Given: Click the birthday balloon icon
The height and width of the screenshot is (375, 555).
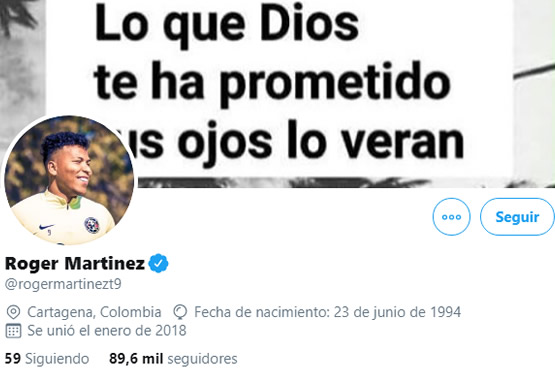Looking at the screenshot, I should tap(180, 312).
